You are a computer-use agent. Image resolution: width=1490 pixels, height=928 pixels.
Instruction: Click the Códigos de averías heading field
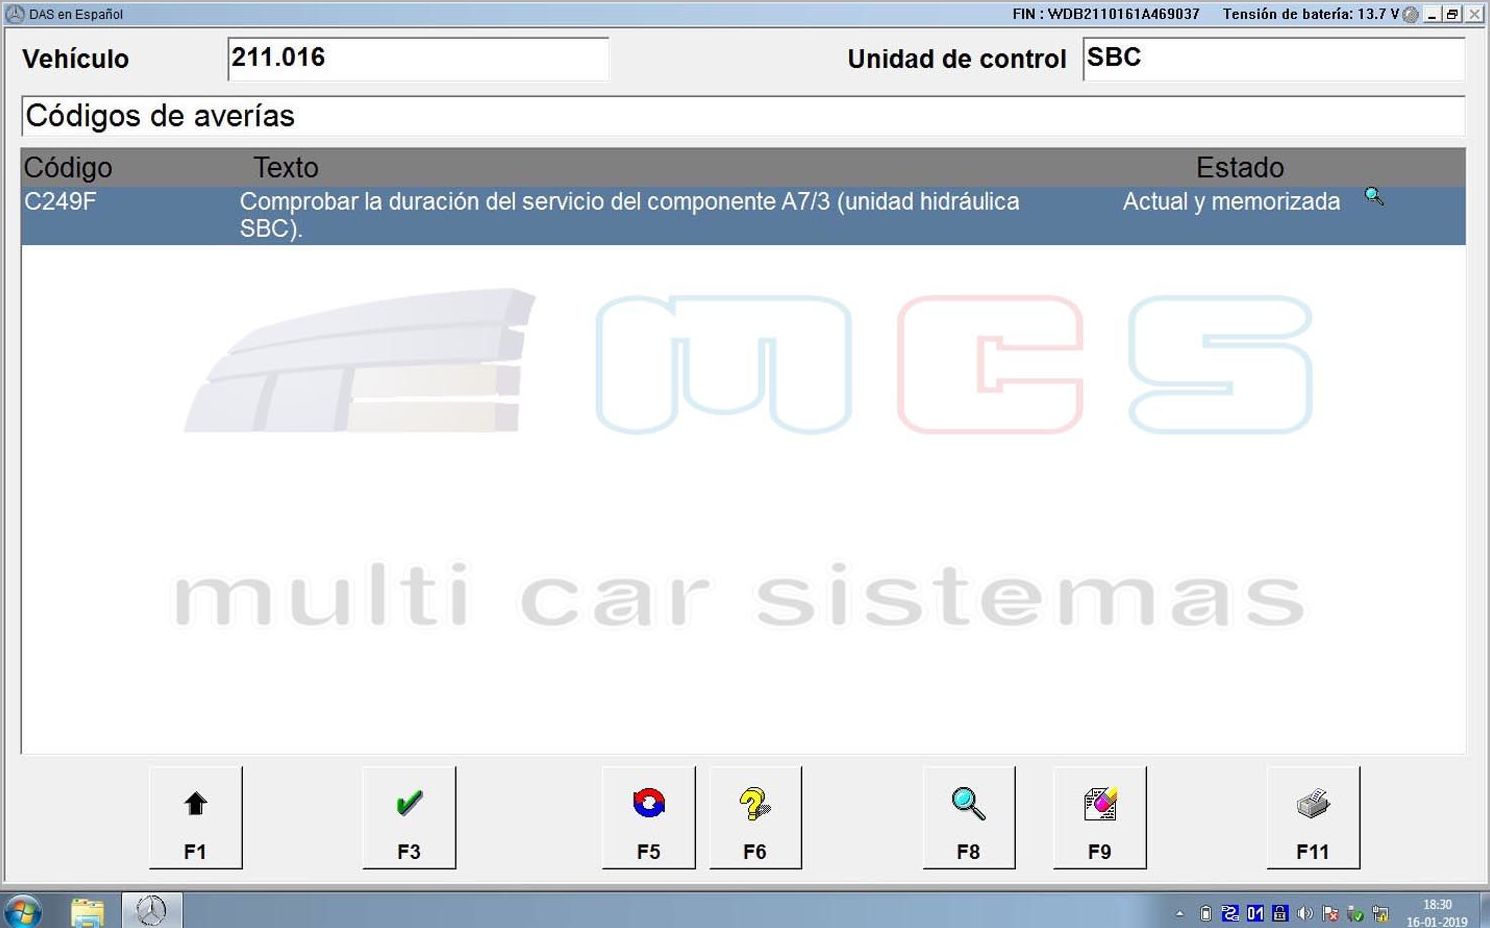coord(743,116)
